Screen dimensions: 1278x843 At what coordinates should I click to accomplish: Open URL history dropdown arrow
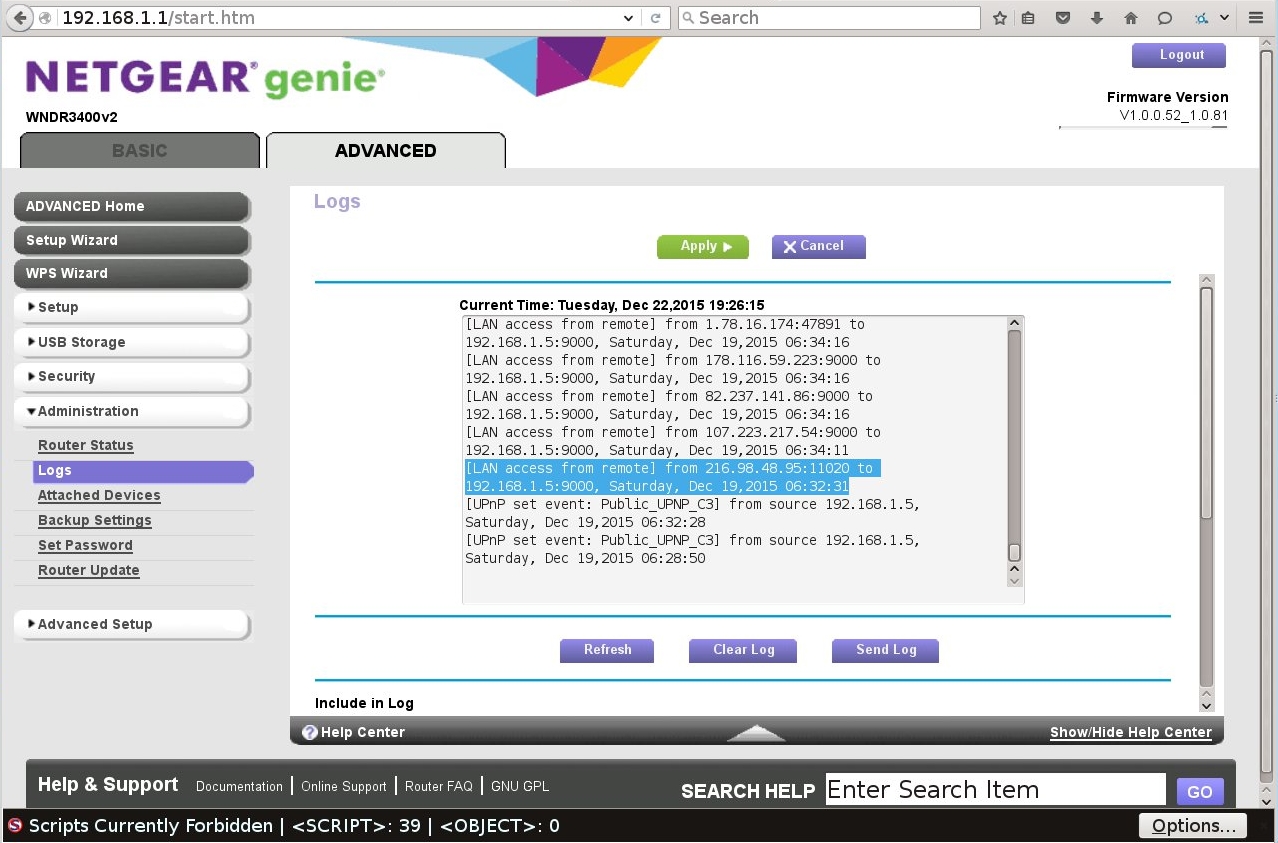pyautogui.click(x=628, y=18)
